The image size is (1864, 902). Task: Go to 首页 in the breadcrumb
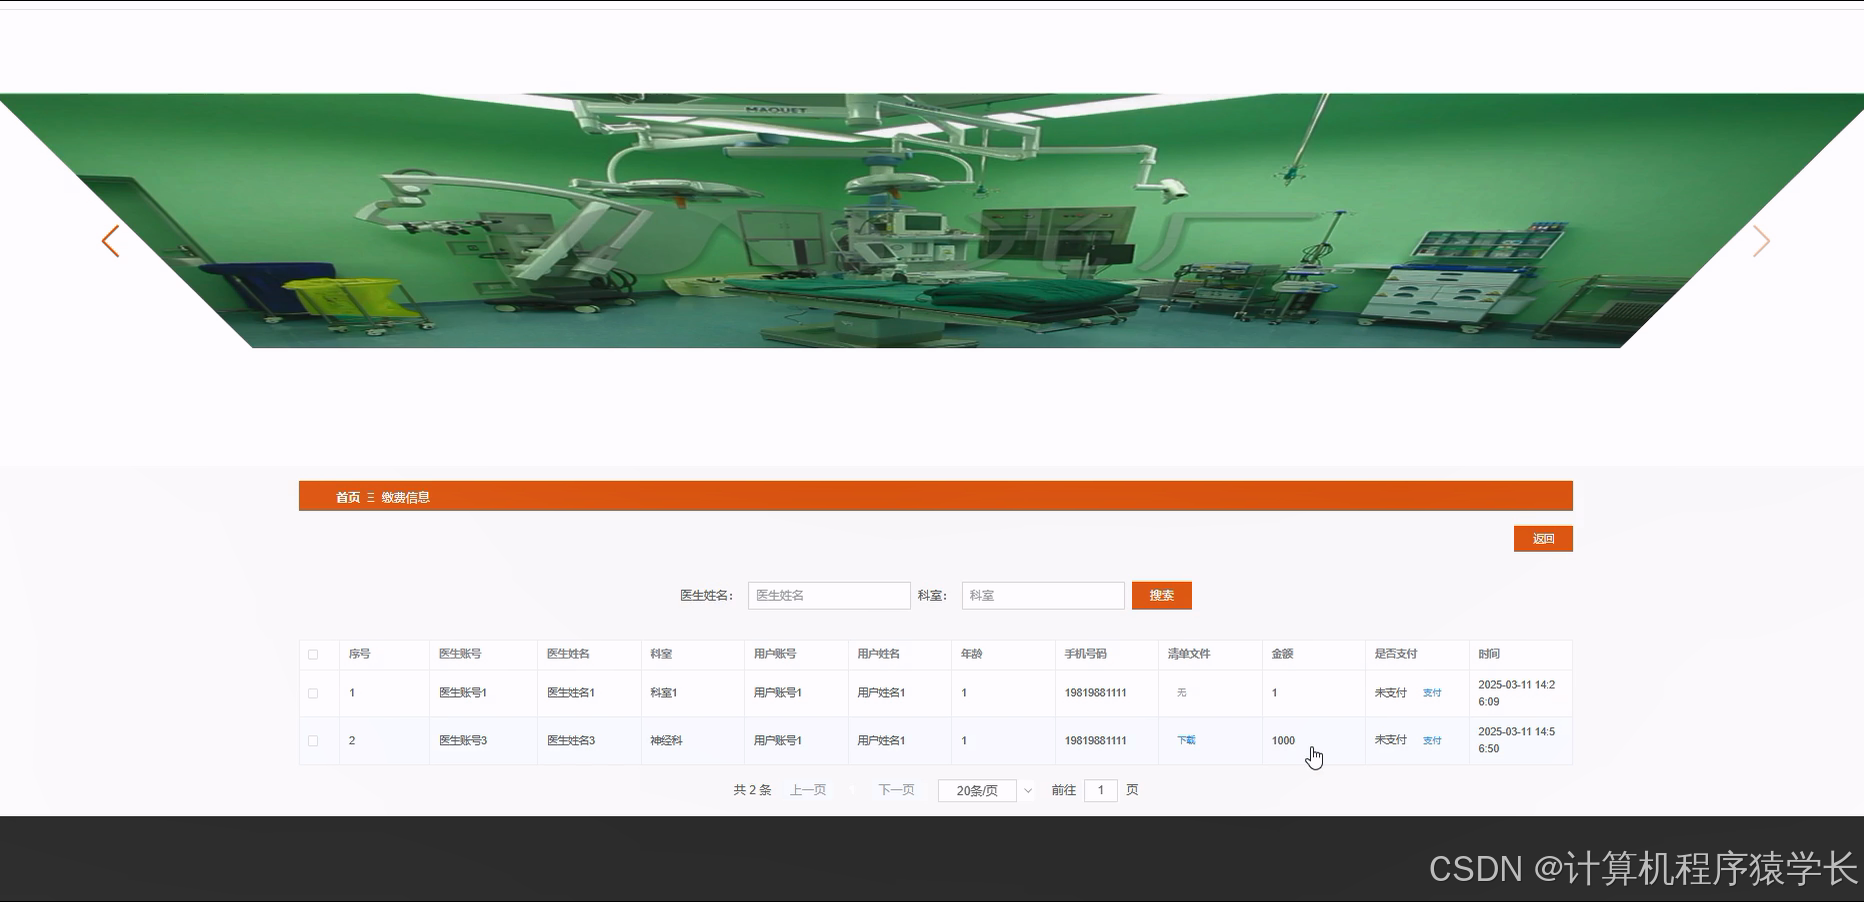click(347, 497)
